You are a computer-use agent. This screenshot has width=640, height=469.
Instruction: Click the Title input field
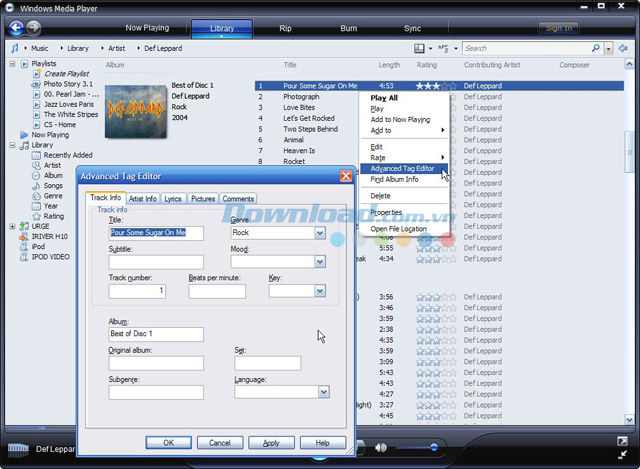click(156, 233)
